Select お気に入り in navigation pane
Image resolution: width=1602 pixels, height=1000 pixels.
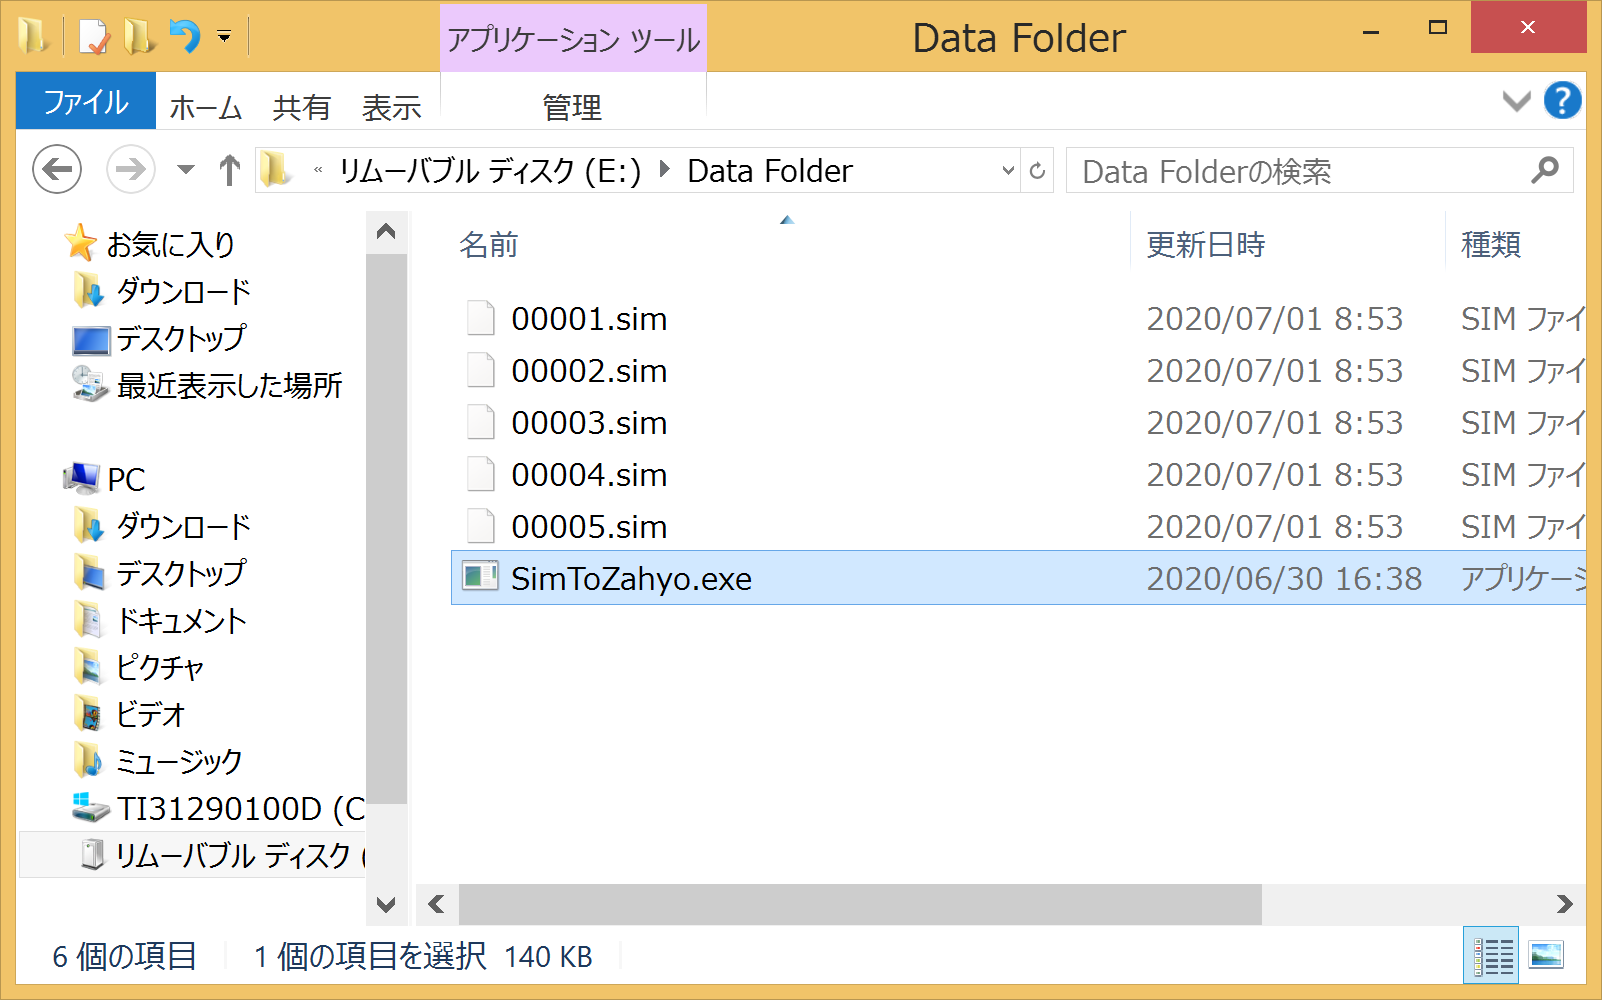click(x=171, y=244)
